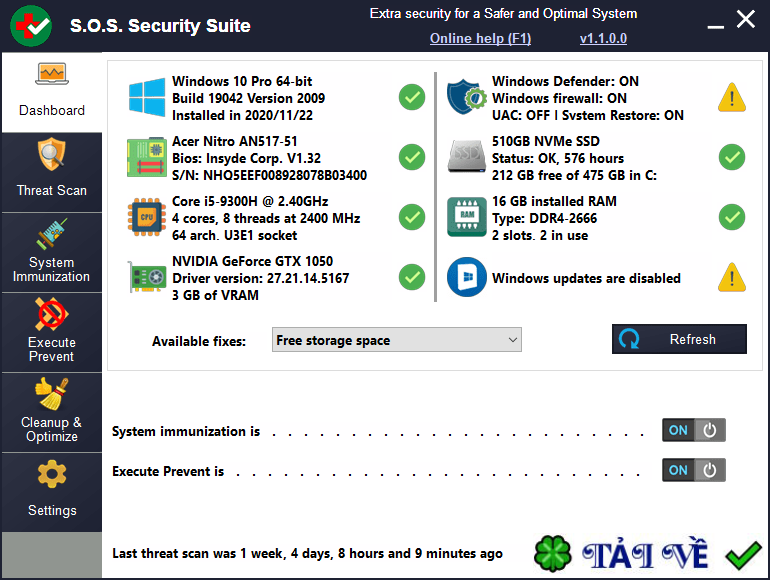The width and height of the screenshot is (770, 580).
Task: Click the Windows Defender shield icon
Action: pyautogui.click(x=466, y=97)
